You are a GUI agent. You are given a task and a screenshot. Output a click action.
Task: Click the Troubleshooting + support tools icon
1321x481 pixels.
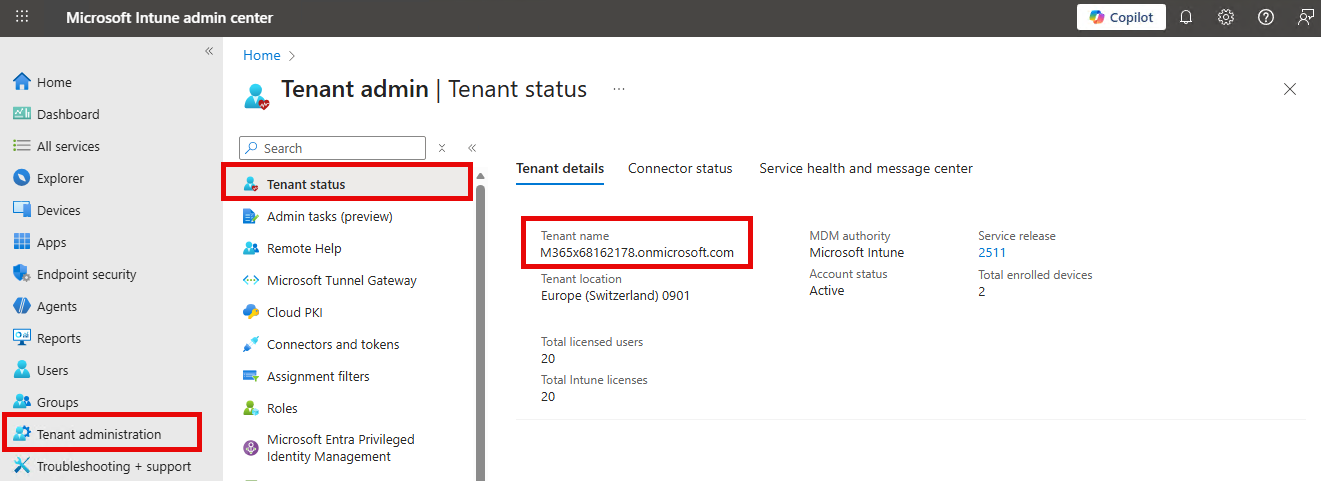(22, 466)
